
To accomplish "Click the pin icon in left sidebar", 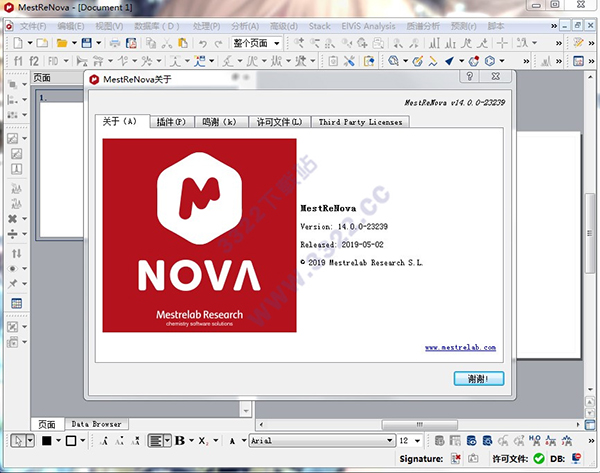I will pos(13,284).
